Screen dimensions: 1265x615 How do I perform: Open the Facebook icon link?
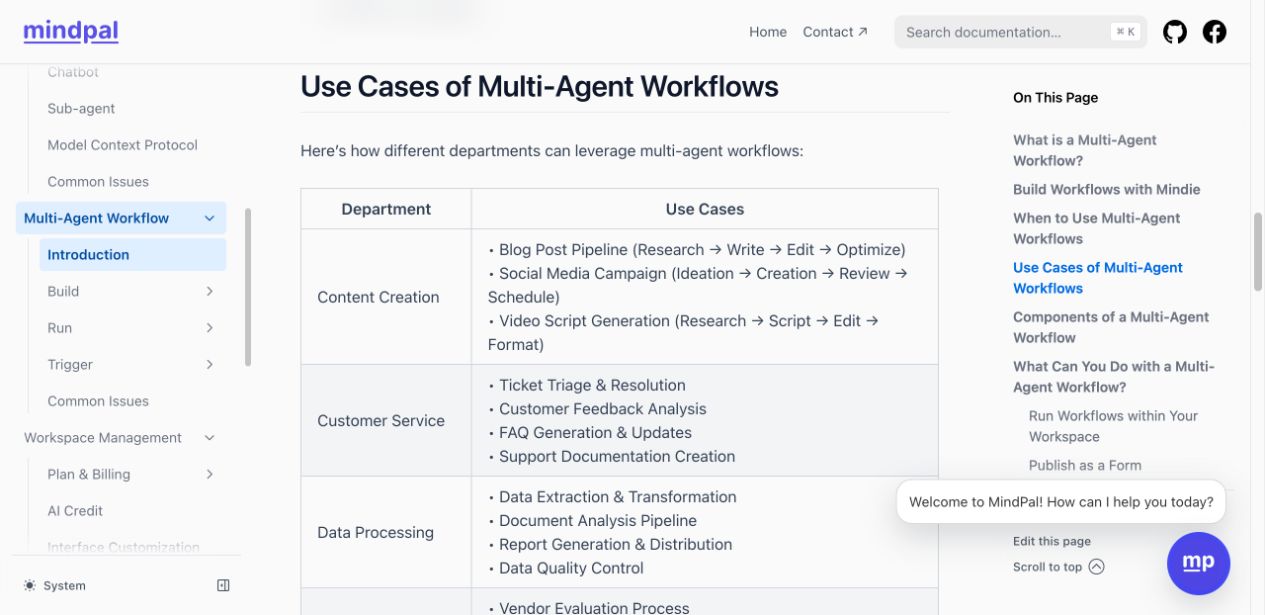tap(1214, 32)
